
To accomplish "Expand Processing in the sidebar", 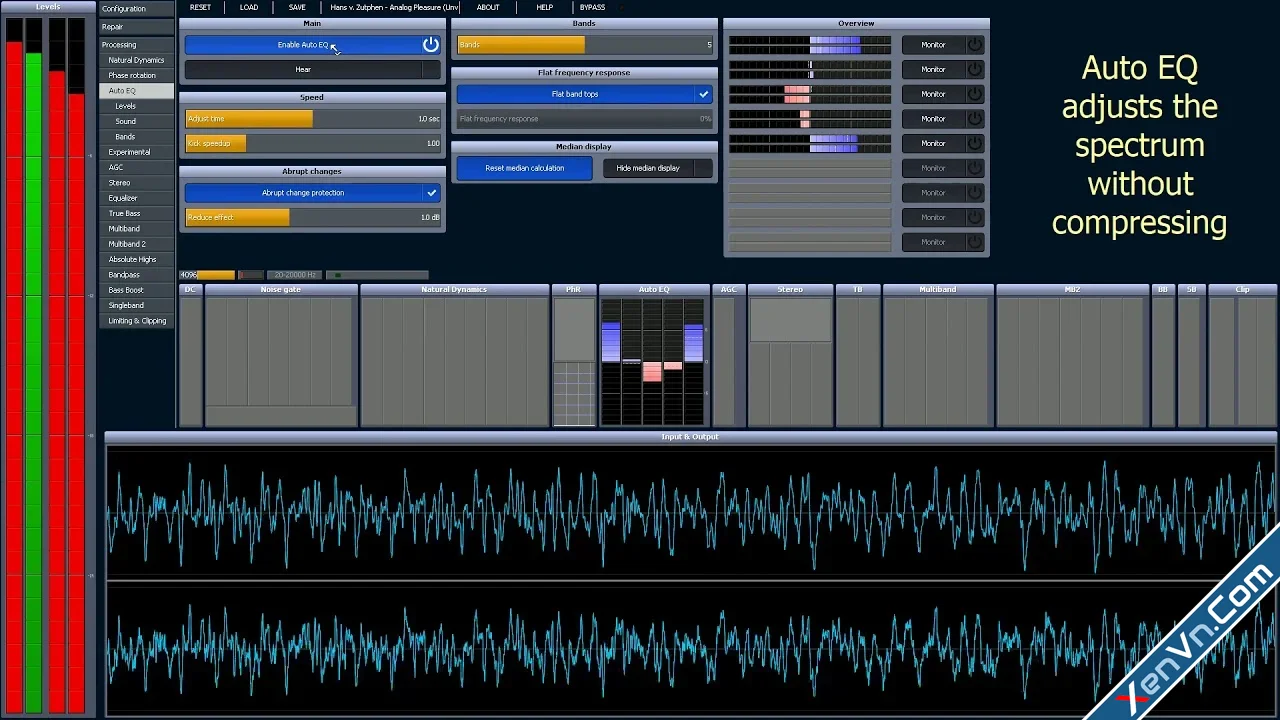I will tap(136, 45).
